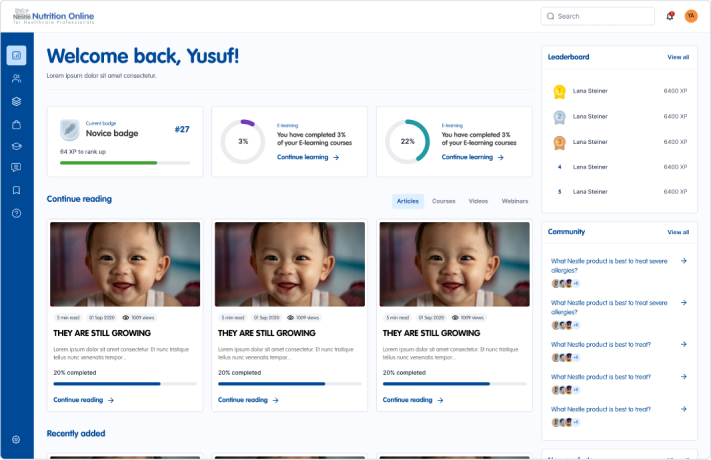This screenshot has width=711, height=460.
Task: Click Continue learning on the 22% card
Action: pos(472,157)
